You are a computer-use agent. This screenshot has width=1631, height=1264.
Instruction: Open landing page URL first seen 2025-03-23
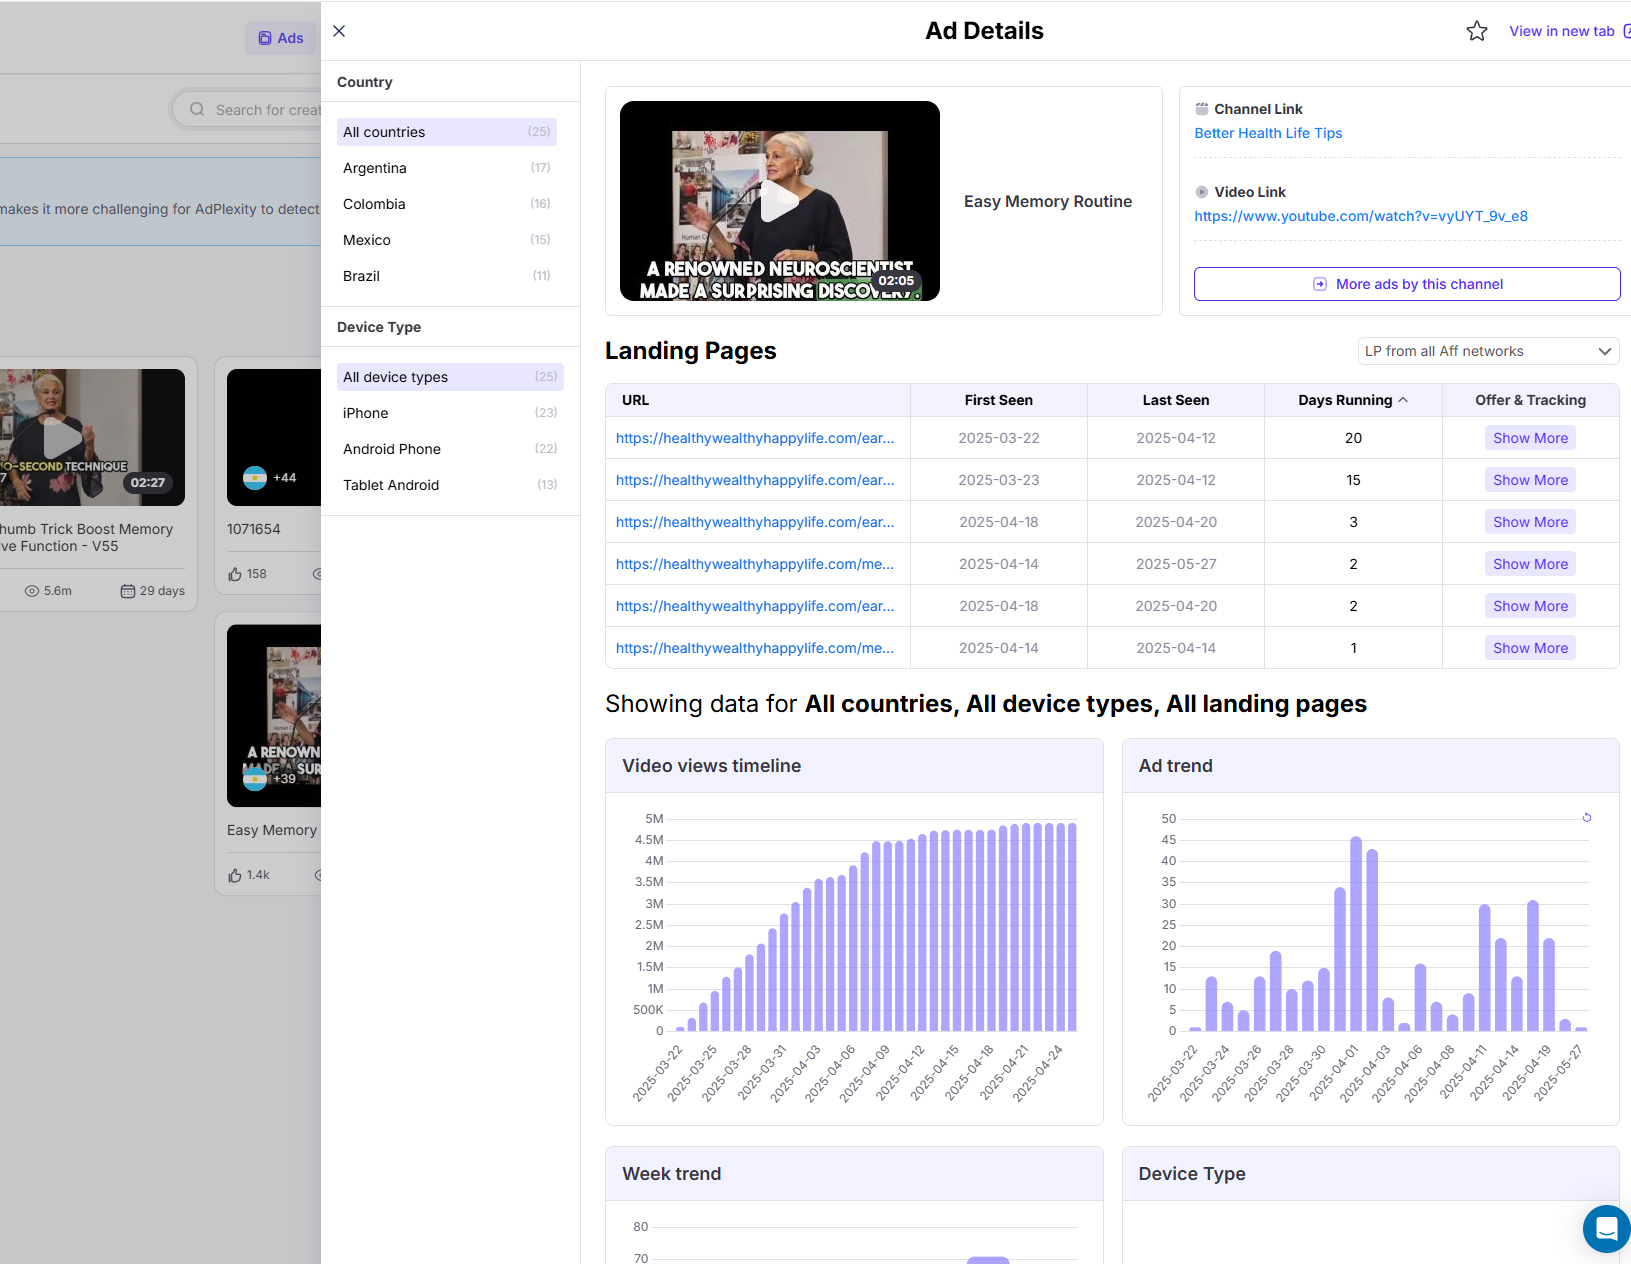click(x=755, y=480)
